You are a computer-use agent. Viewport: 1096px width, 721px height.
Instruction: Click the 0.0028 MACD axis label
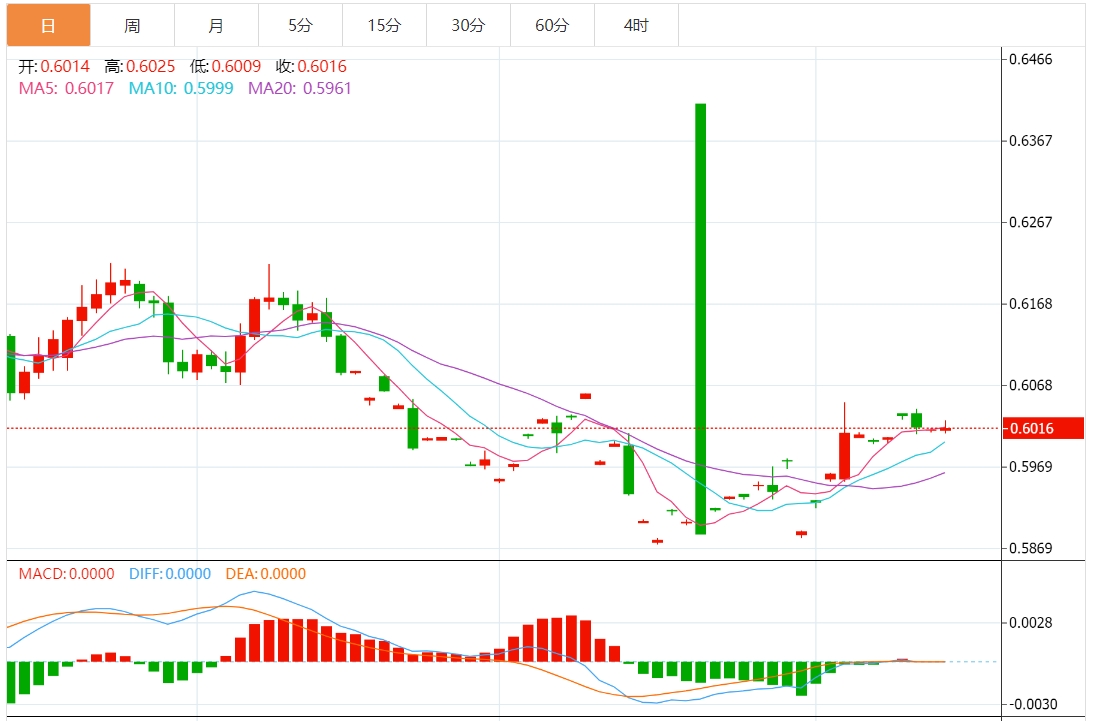coord(1030,623)
